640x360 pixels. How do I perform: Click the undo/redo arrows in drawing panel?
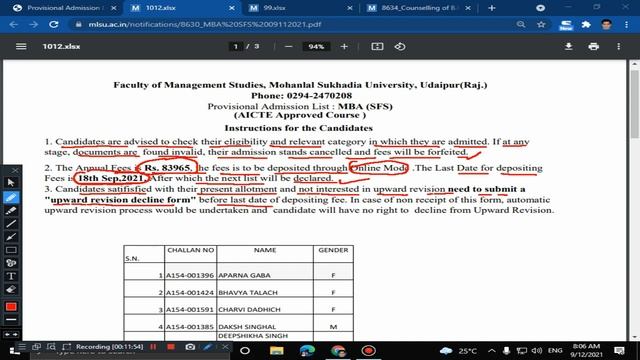tap(11, 334)
